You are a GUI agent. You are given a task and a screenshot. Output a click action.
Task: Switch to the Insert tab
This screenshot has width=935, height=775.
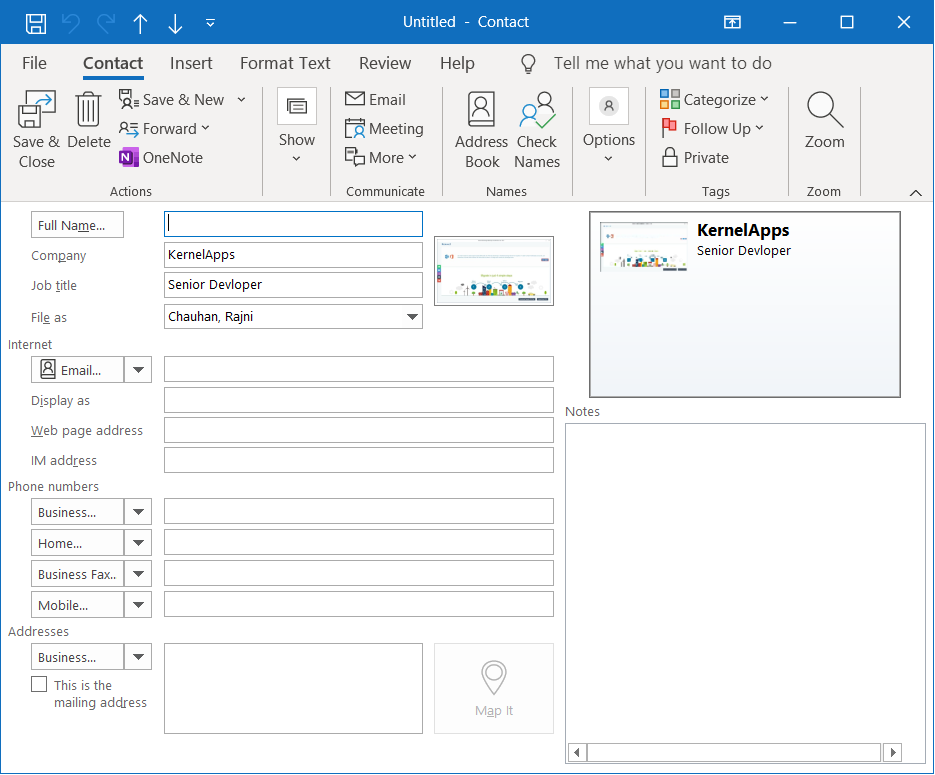tap(191, 63)
